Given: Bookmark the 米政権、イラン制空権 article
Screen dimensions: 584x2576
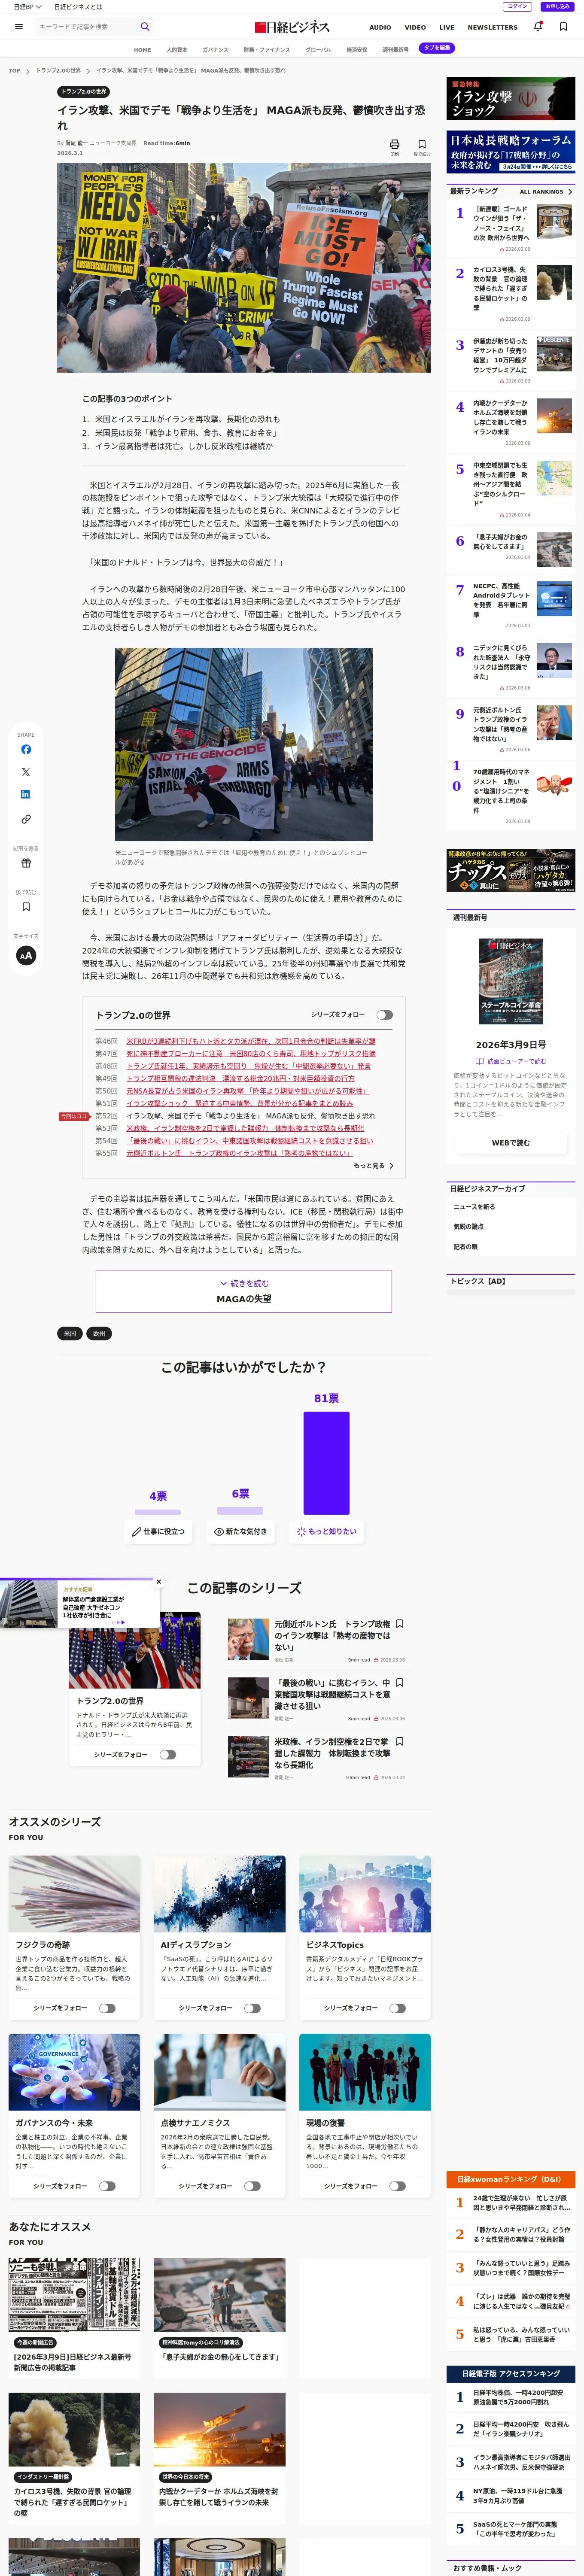Looking at the screenshot, I should [400, 1741].
